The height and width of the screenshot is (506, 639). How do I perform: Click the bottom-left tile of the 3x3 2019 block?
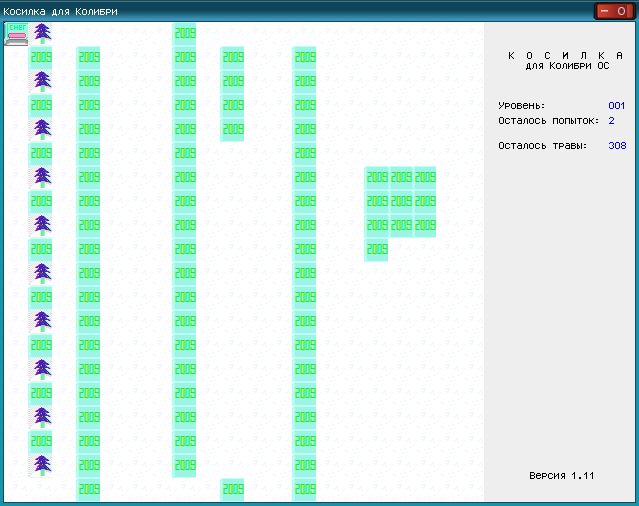tap(377, 225)
